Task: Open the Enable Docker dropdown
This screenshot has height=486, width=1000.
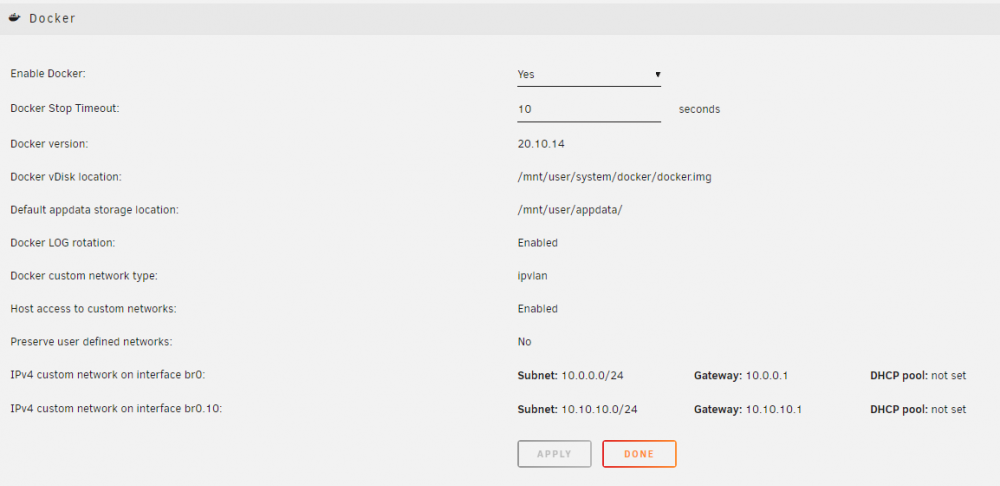Action: point(589,75)
